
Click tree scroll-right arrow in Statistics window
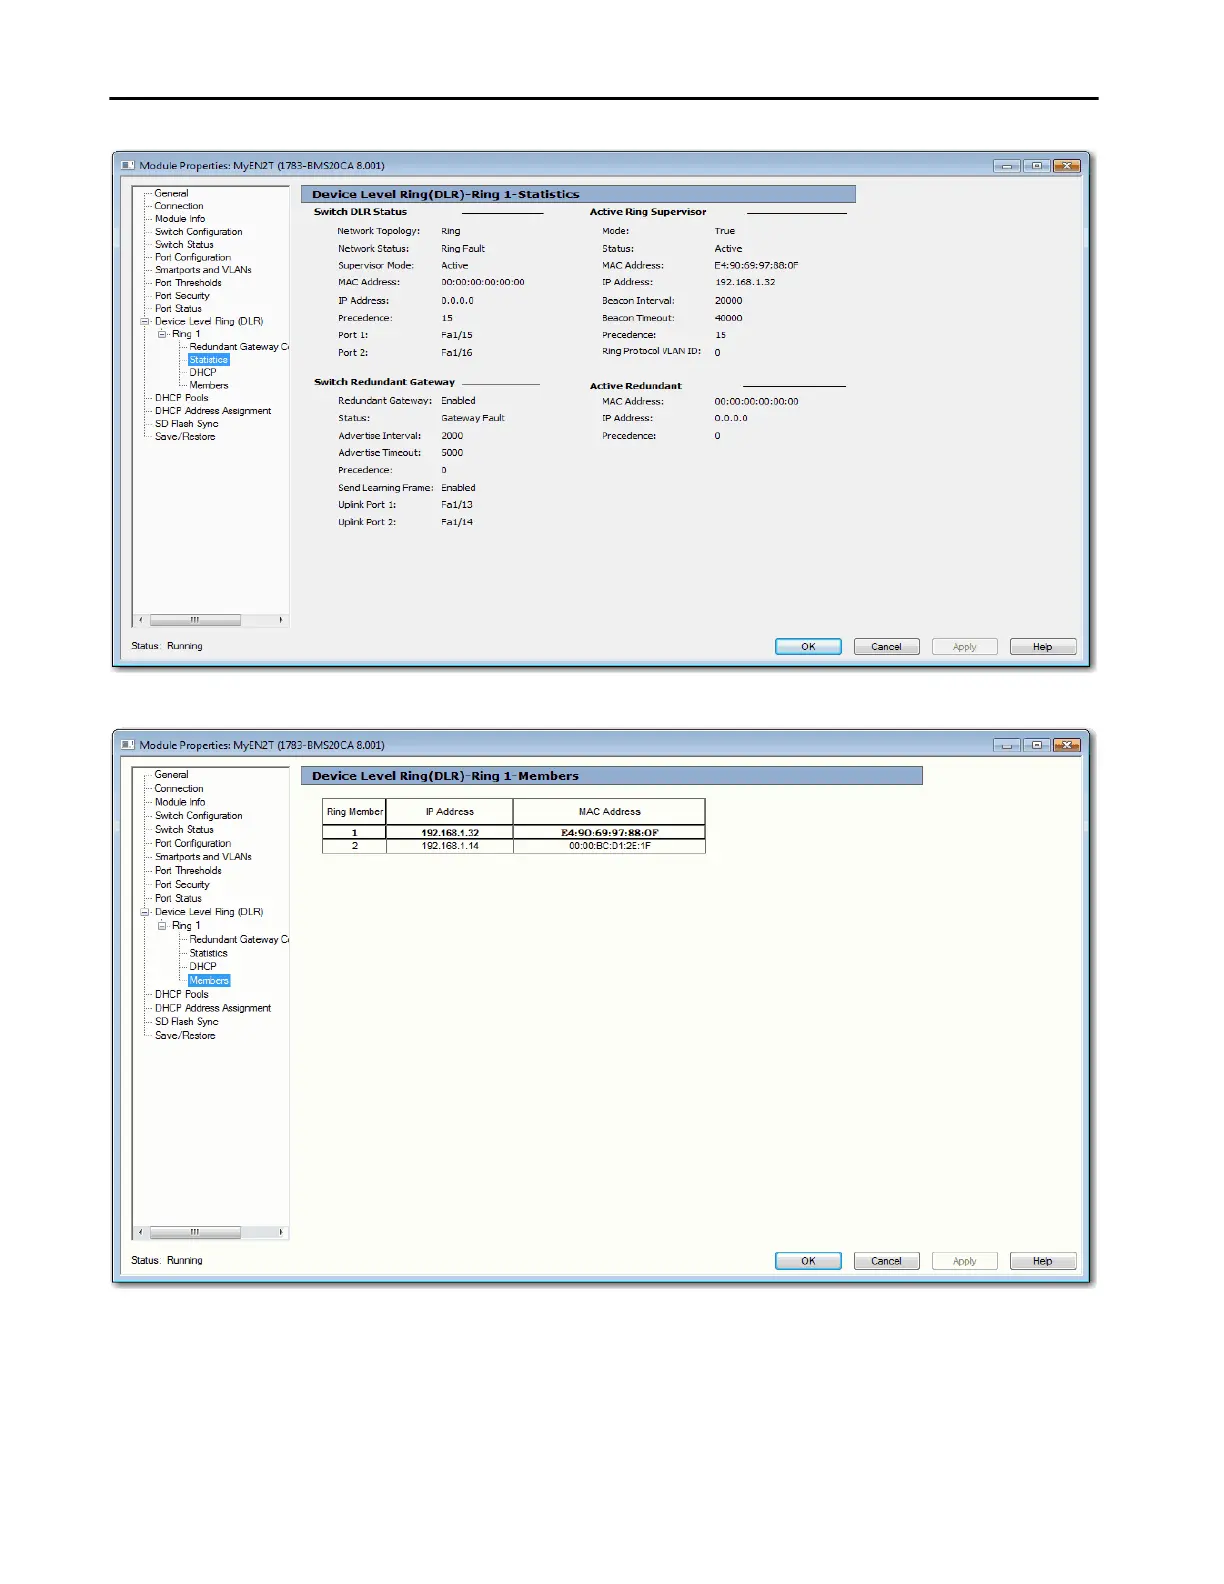click(281, 620)
